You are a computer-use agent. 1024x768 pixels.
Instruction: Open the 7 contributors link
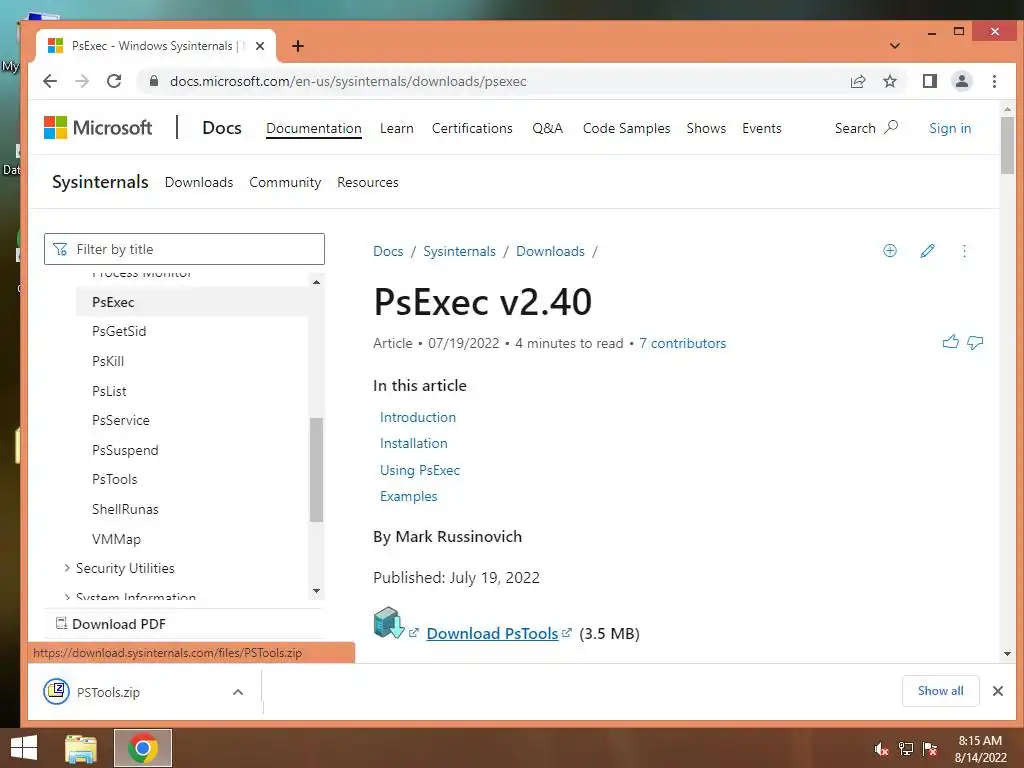click(682, 343)
